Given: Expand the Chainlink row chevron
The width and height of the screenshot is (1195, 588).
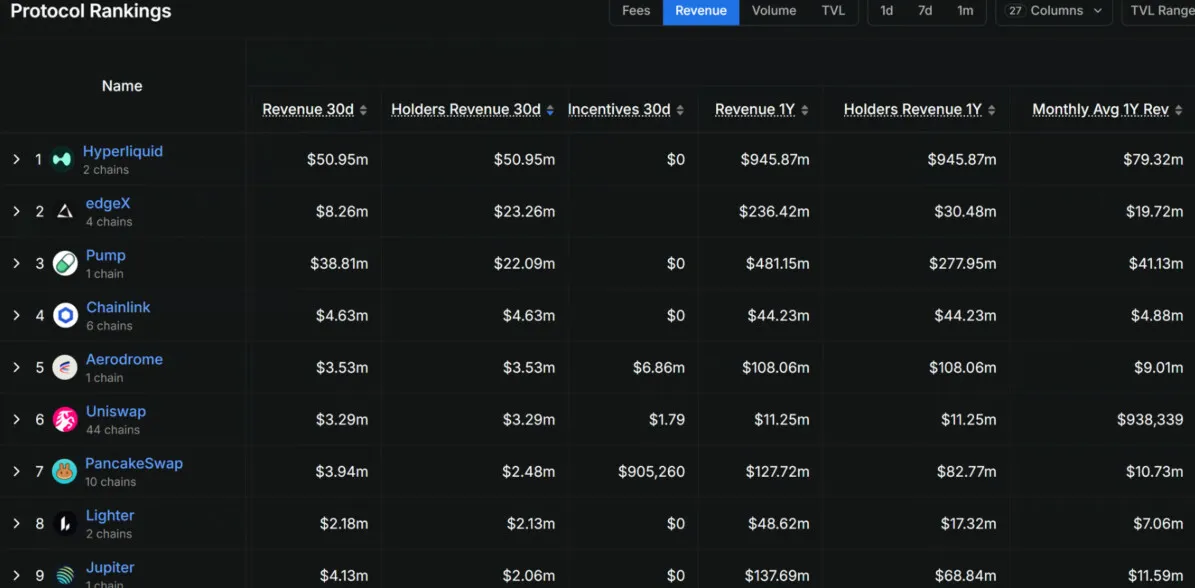Looking at the screenshot, I should coord(16,315).
